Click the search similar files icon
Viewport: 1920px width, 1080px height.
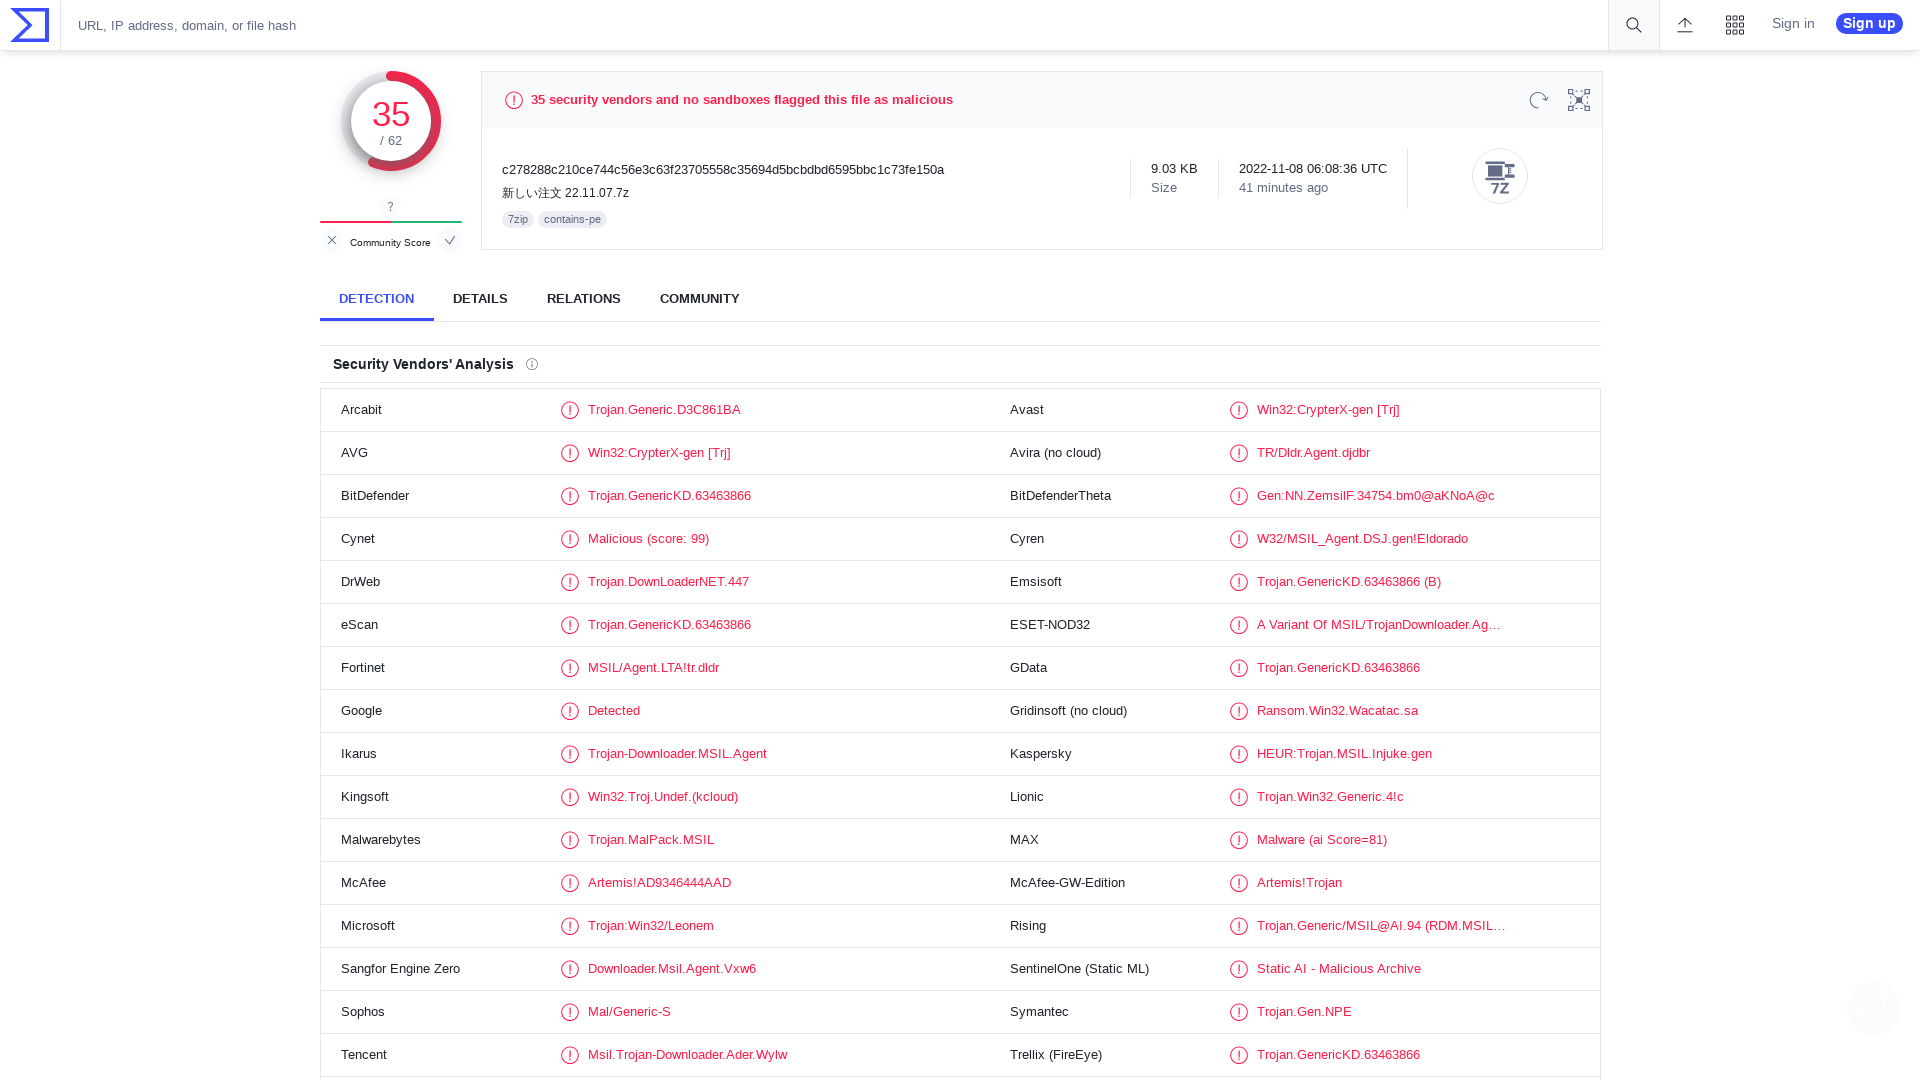pos(1578,100)
